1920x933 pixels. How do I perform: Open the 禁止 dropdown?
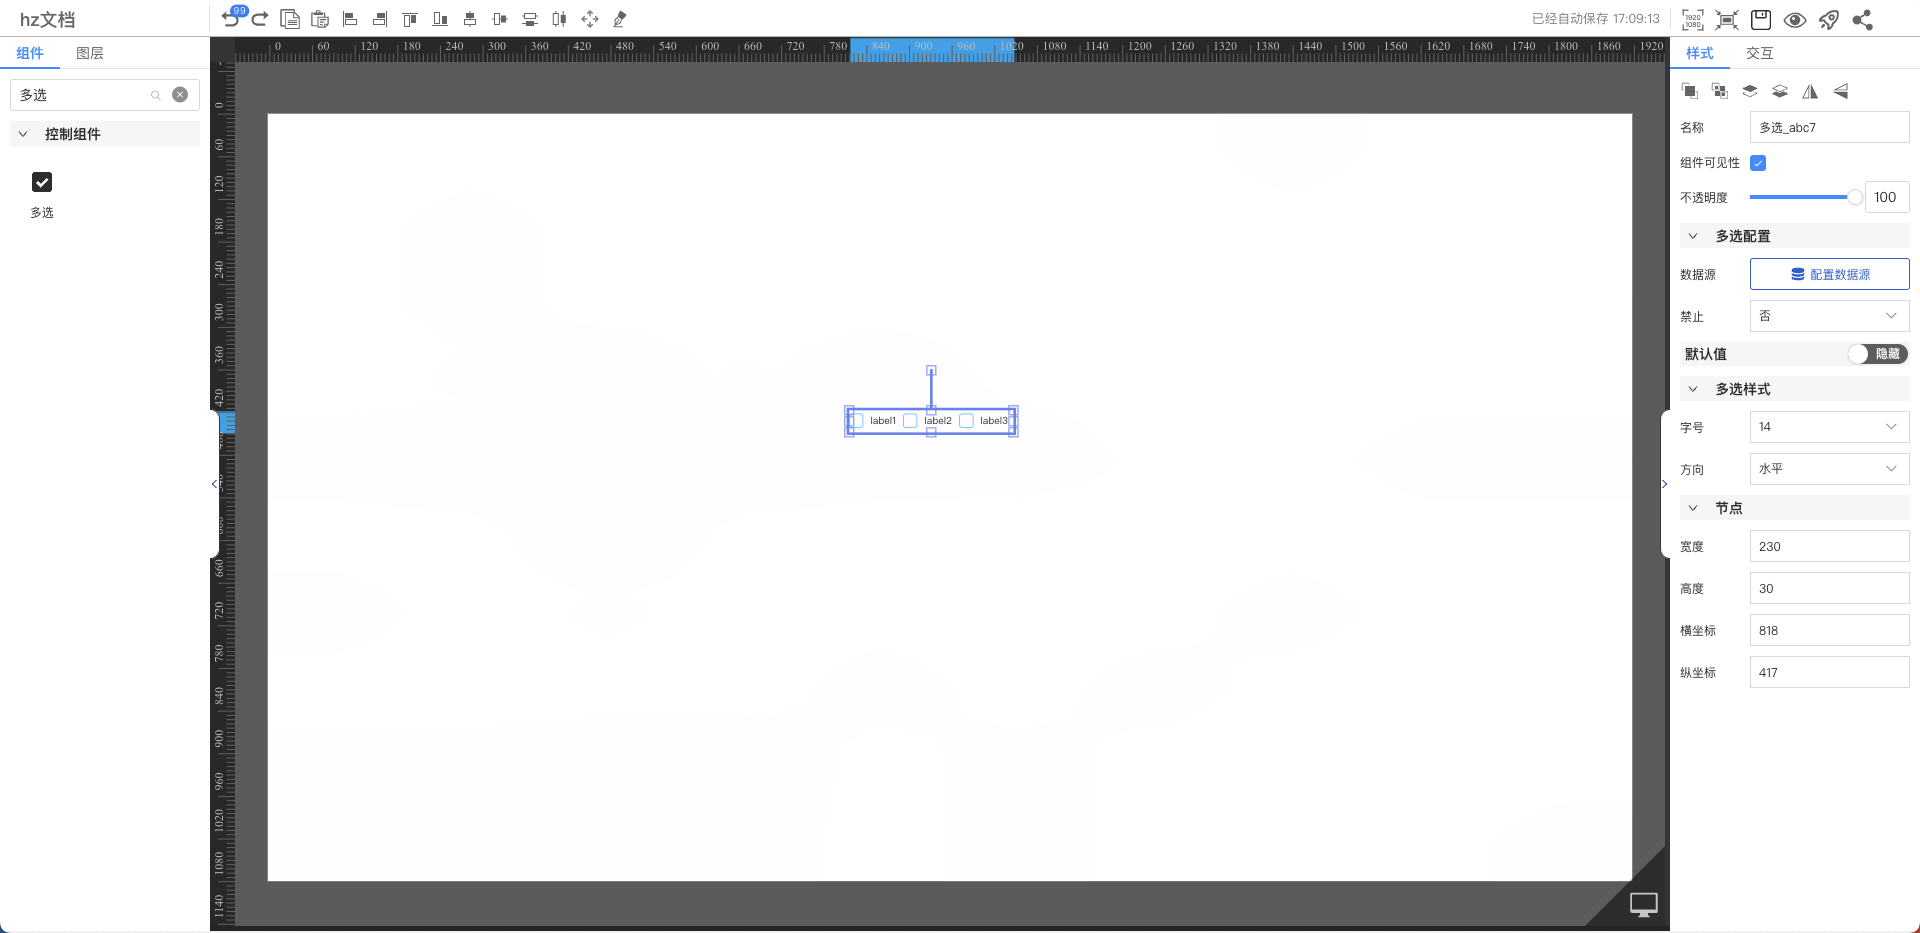click(1829, 316)
